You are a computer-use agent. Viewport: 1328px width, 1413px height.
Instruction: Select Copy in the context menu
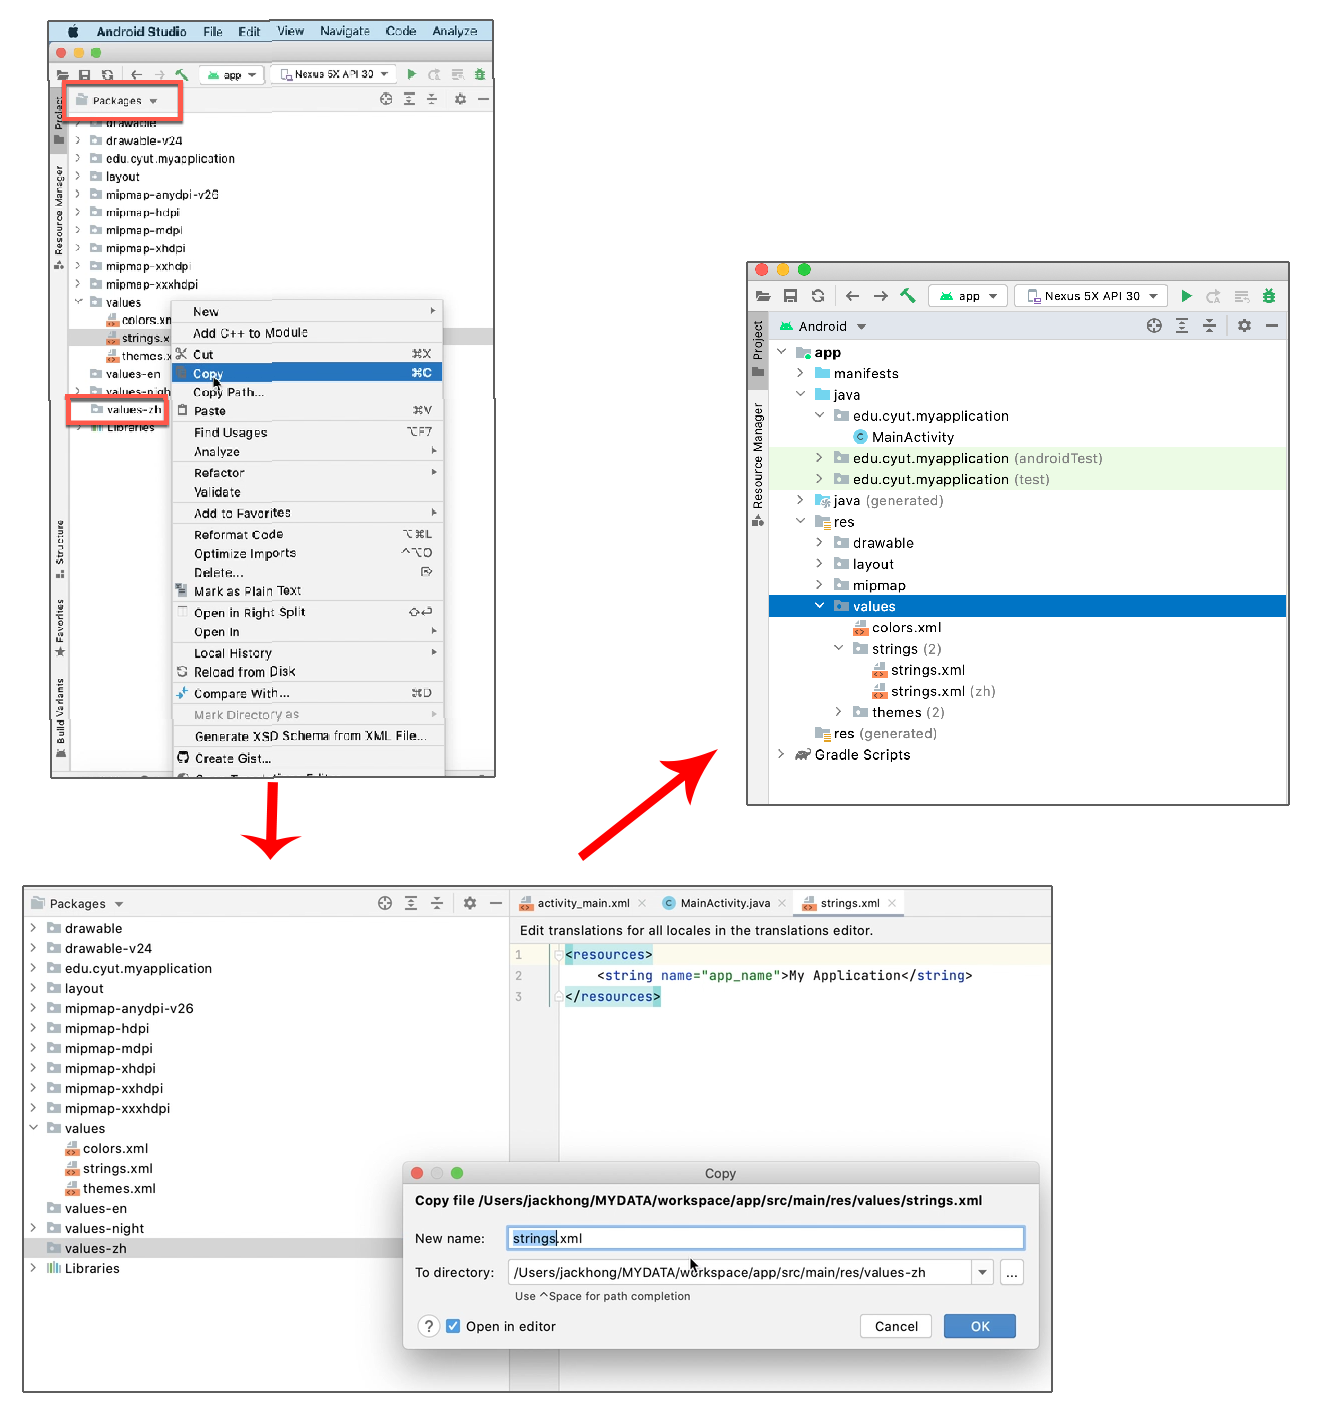pyautogui.click(x=307, y=373)
